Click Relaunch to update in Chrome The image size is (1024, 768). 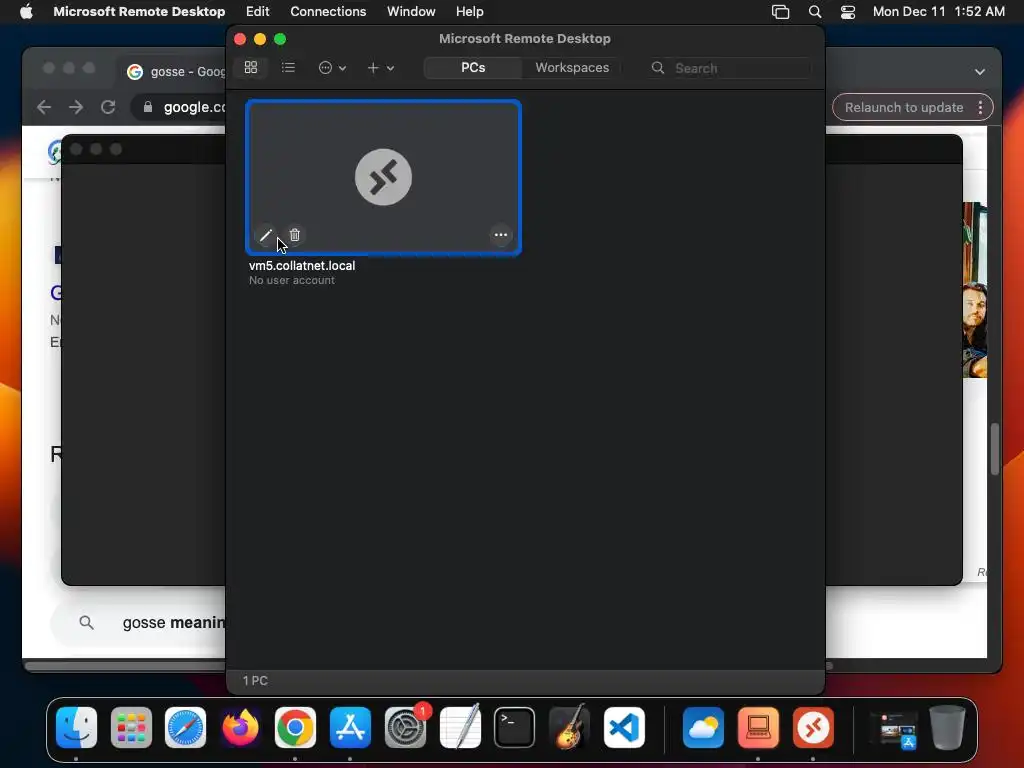click(904, 108)
